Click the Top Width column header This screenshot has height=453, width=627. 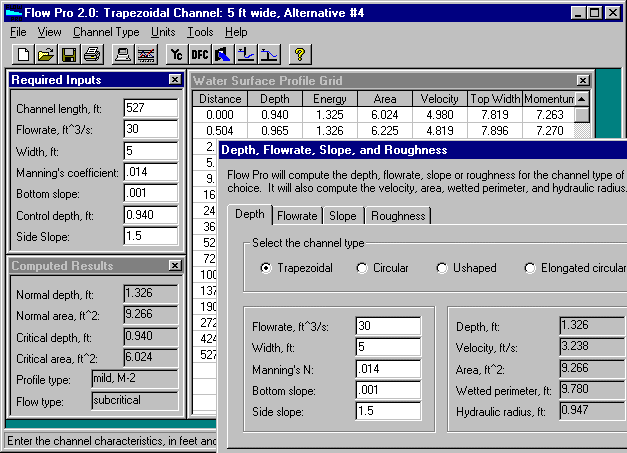495,99
